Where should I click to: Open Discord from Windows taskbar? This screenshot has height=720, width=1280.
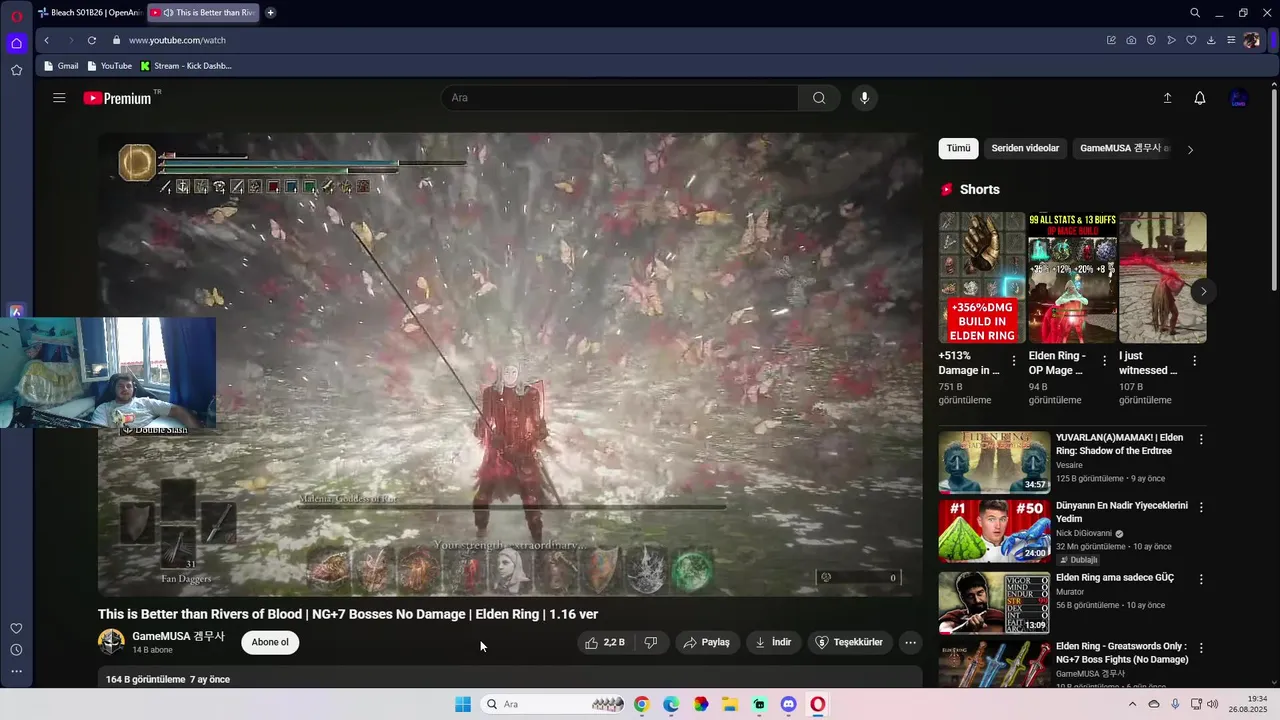(x=788, y=704)
